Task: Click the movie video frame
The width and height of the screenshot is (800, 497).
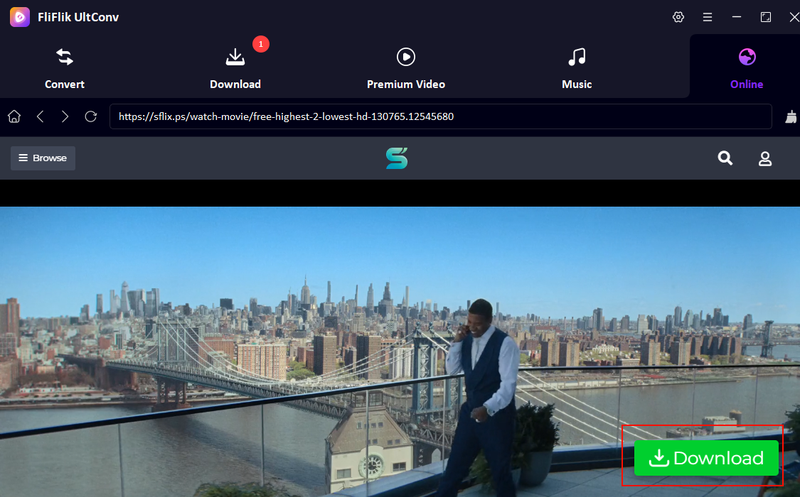Action: [x=400, y=352]
